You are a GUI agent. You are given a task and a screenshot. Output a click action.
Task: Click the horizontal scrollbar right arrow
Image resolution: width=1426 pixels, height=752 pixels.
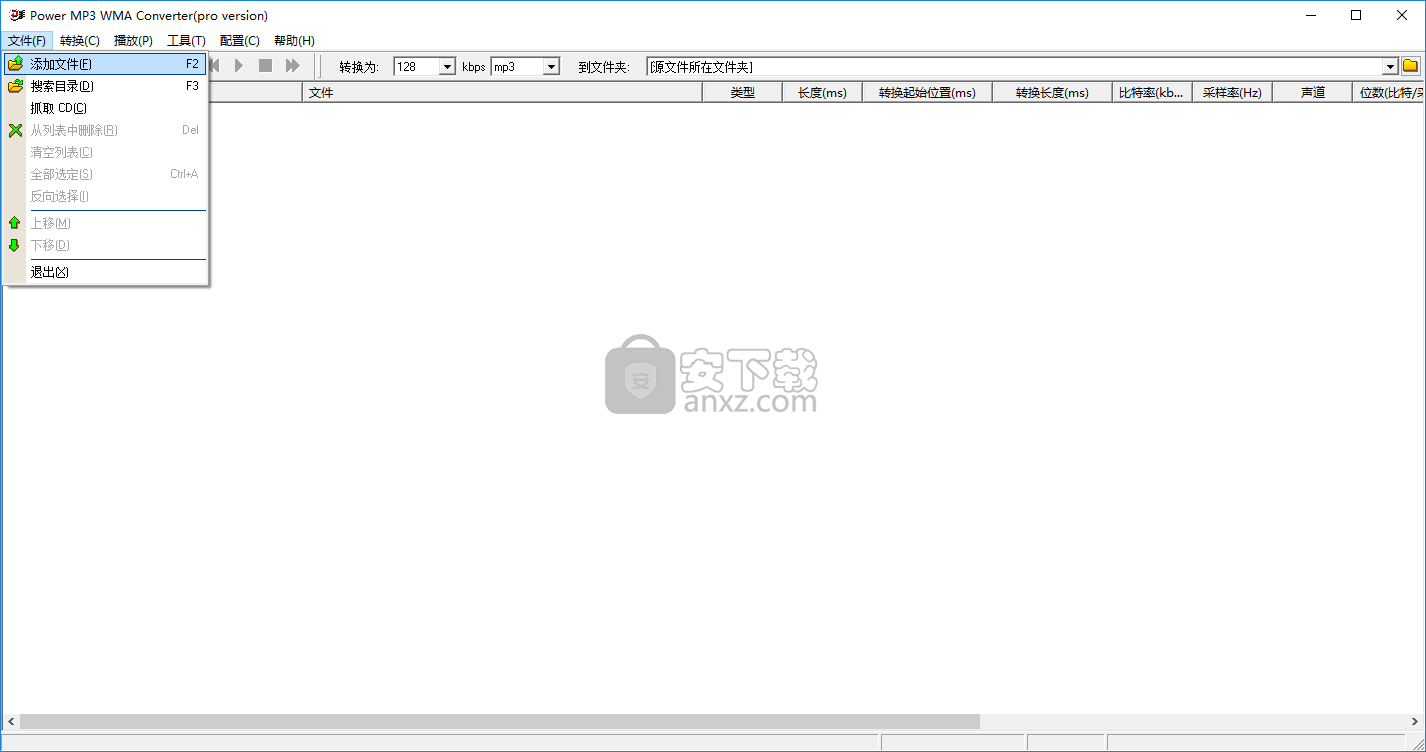pyautogui.click(x=1414, y=722)
